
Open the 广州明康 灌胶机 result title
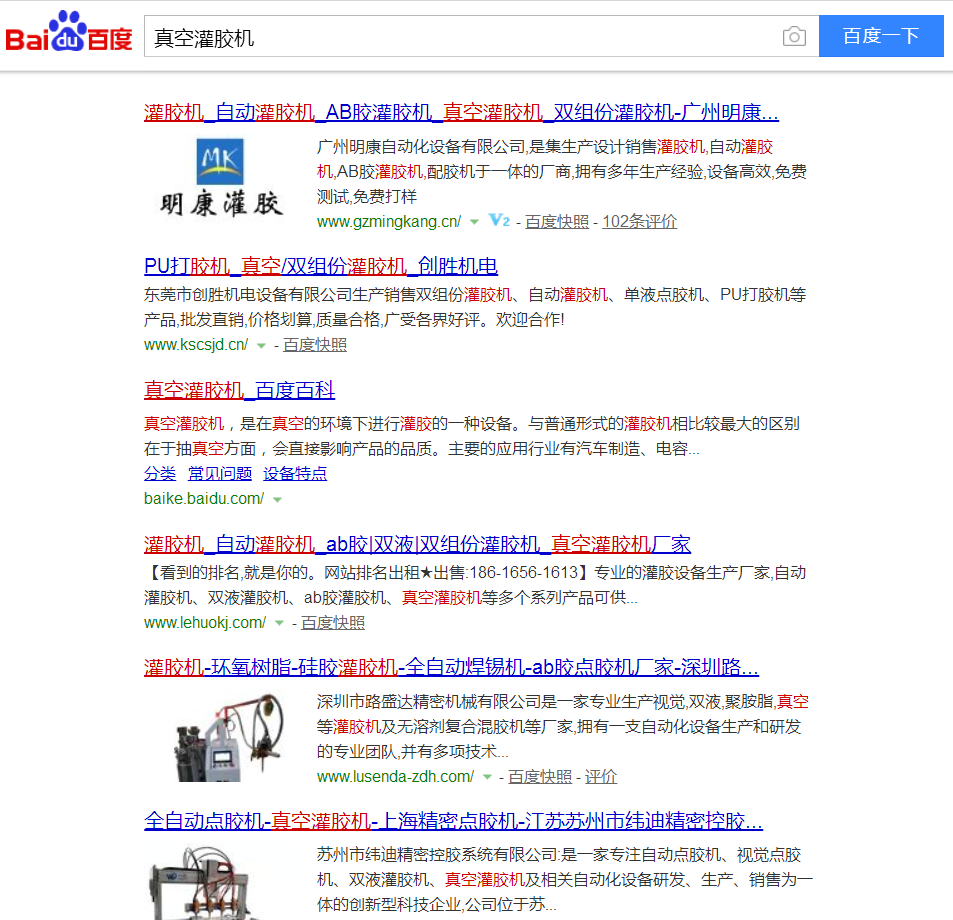461,112
